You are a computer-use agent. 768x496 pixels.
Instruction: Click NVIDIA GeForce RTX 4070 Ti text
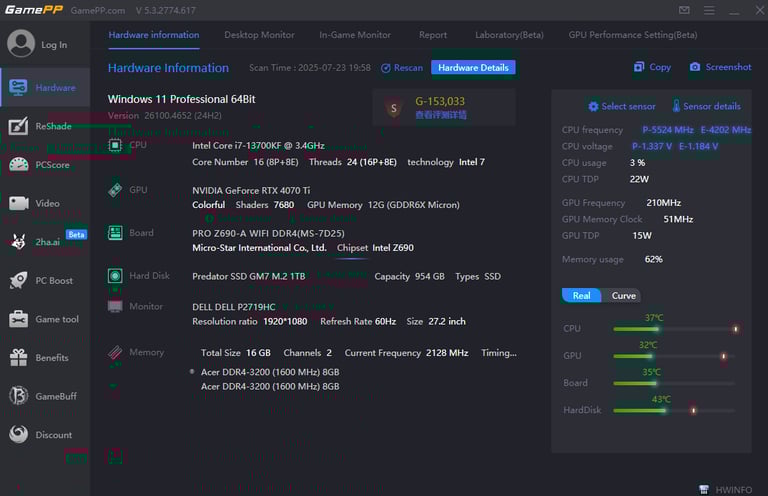[251, 190]
